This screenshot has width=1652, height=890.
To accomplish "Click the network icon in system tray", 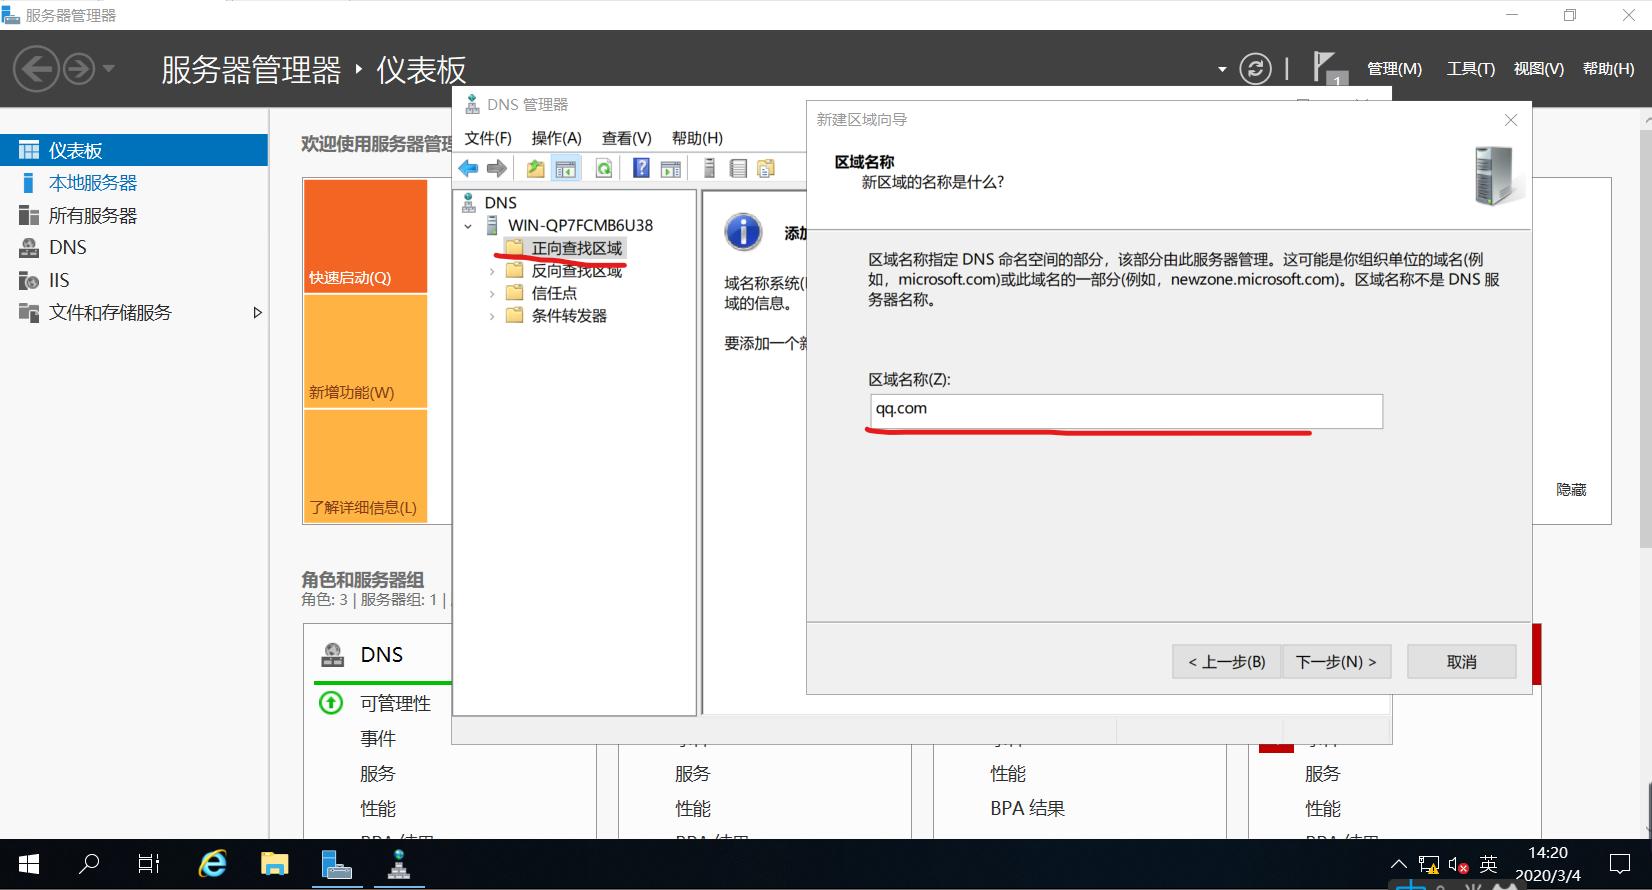I will tap(1428, 865).
